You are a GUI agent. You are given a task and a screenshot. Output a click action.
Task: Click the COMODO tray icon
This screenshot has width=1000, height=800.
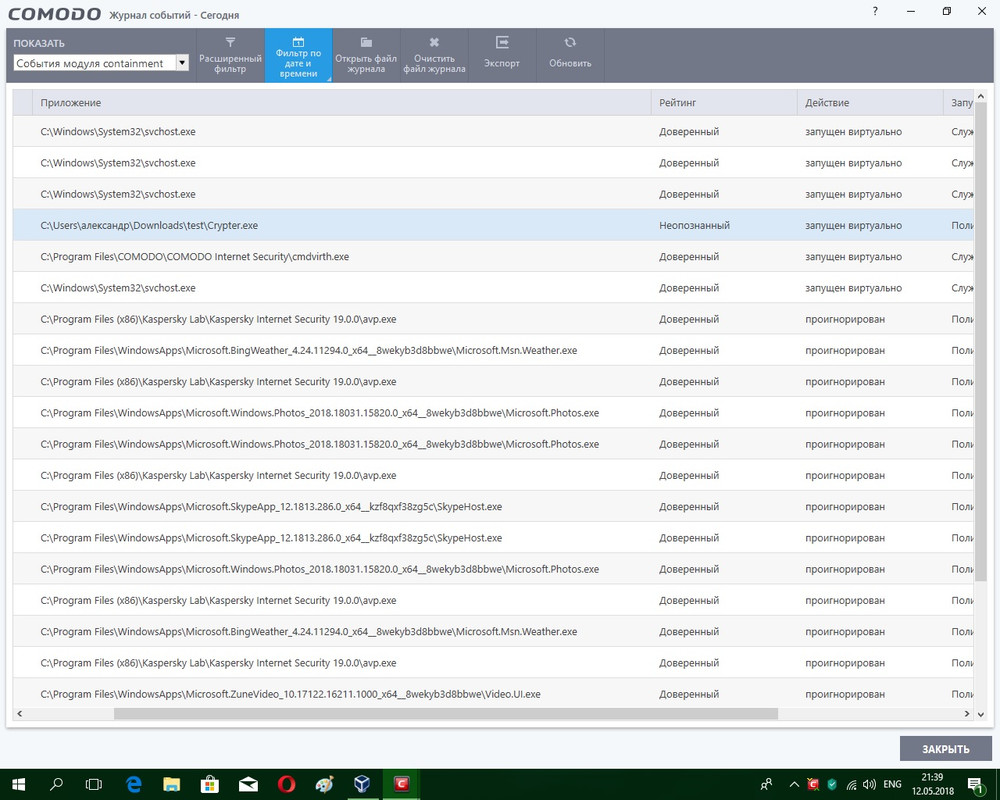pyautogui.click(x=813, y=784)
